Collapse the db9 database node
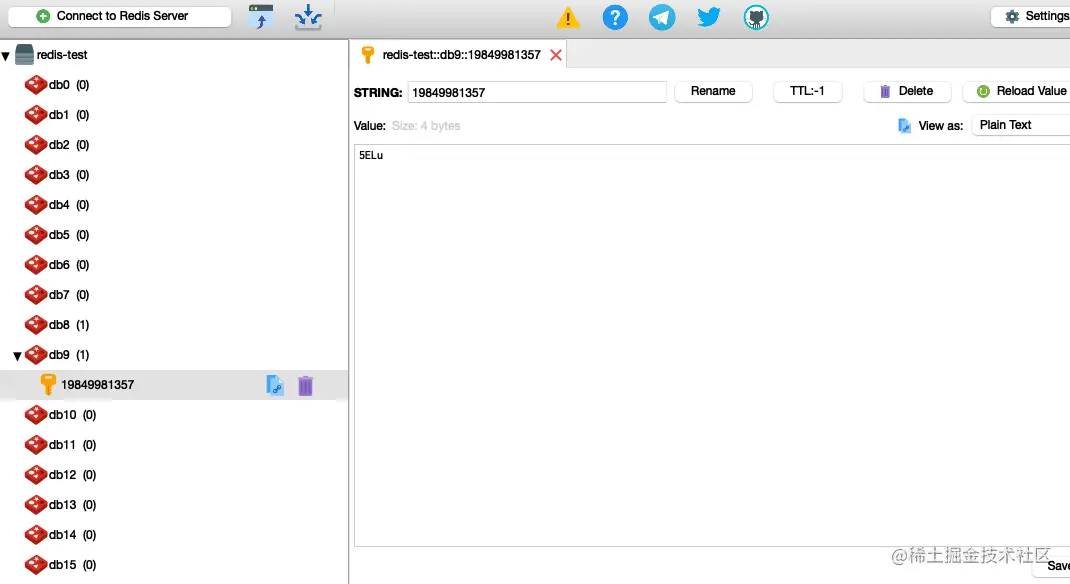The width and height of the screenshot is (1070, 584). pyautogui.click(x=18, y=355)
